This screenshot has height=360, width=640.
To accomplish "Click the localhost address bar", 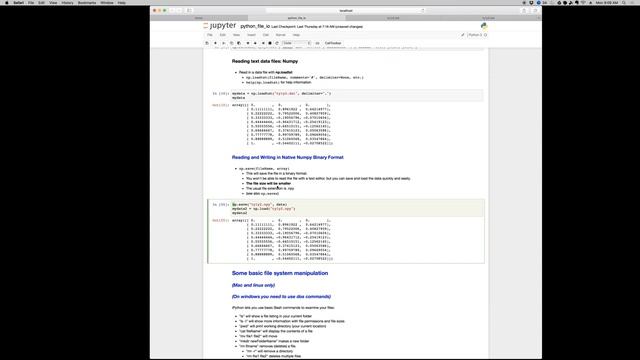I will click(x=346, y=10).
